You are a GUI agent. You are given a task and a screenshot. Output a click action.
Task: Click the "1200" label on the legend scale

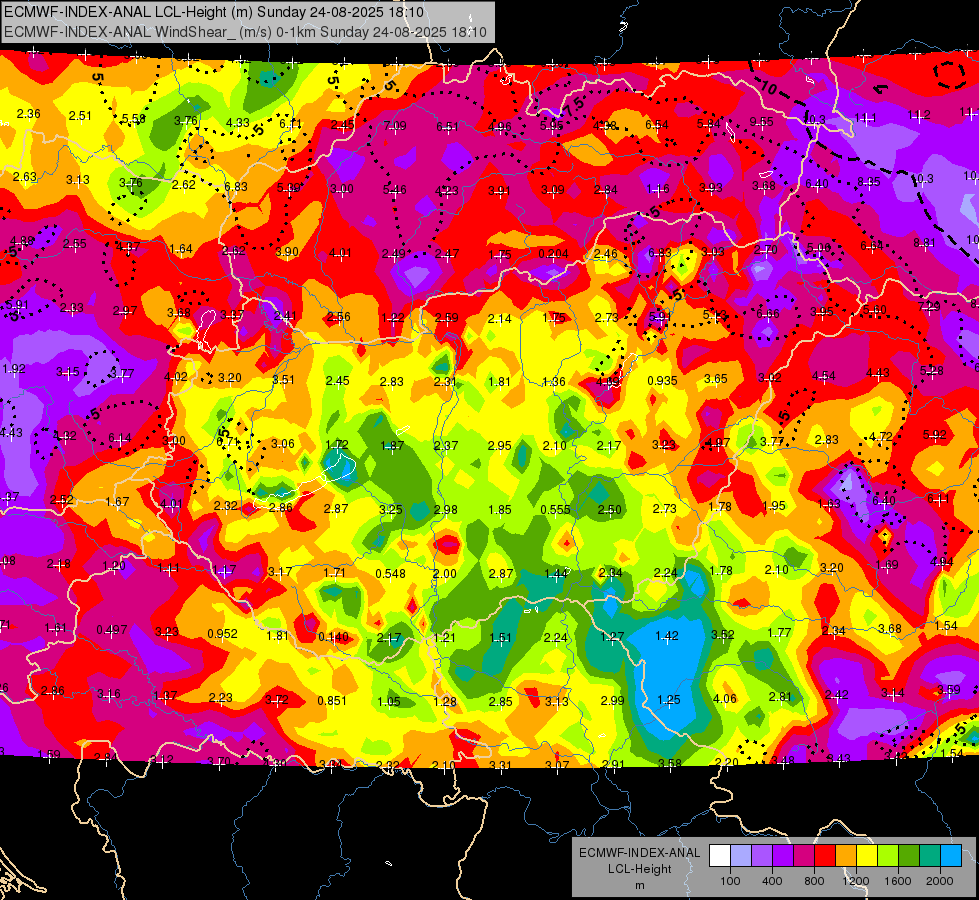click(x=856, y=881)
